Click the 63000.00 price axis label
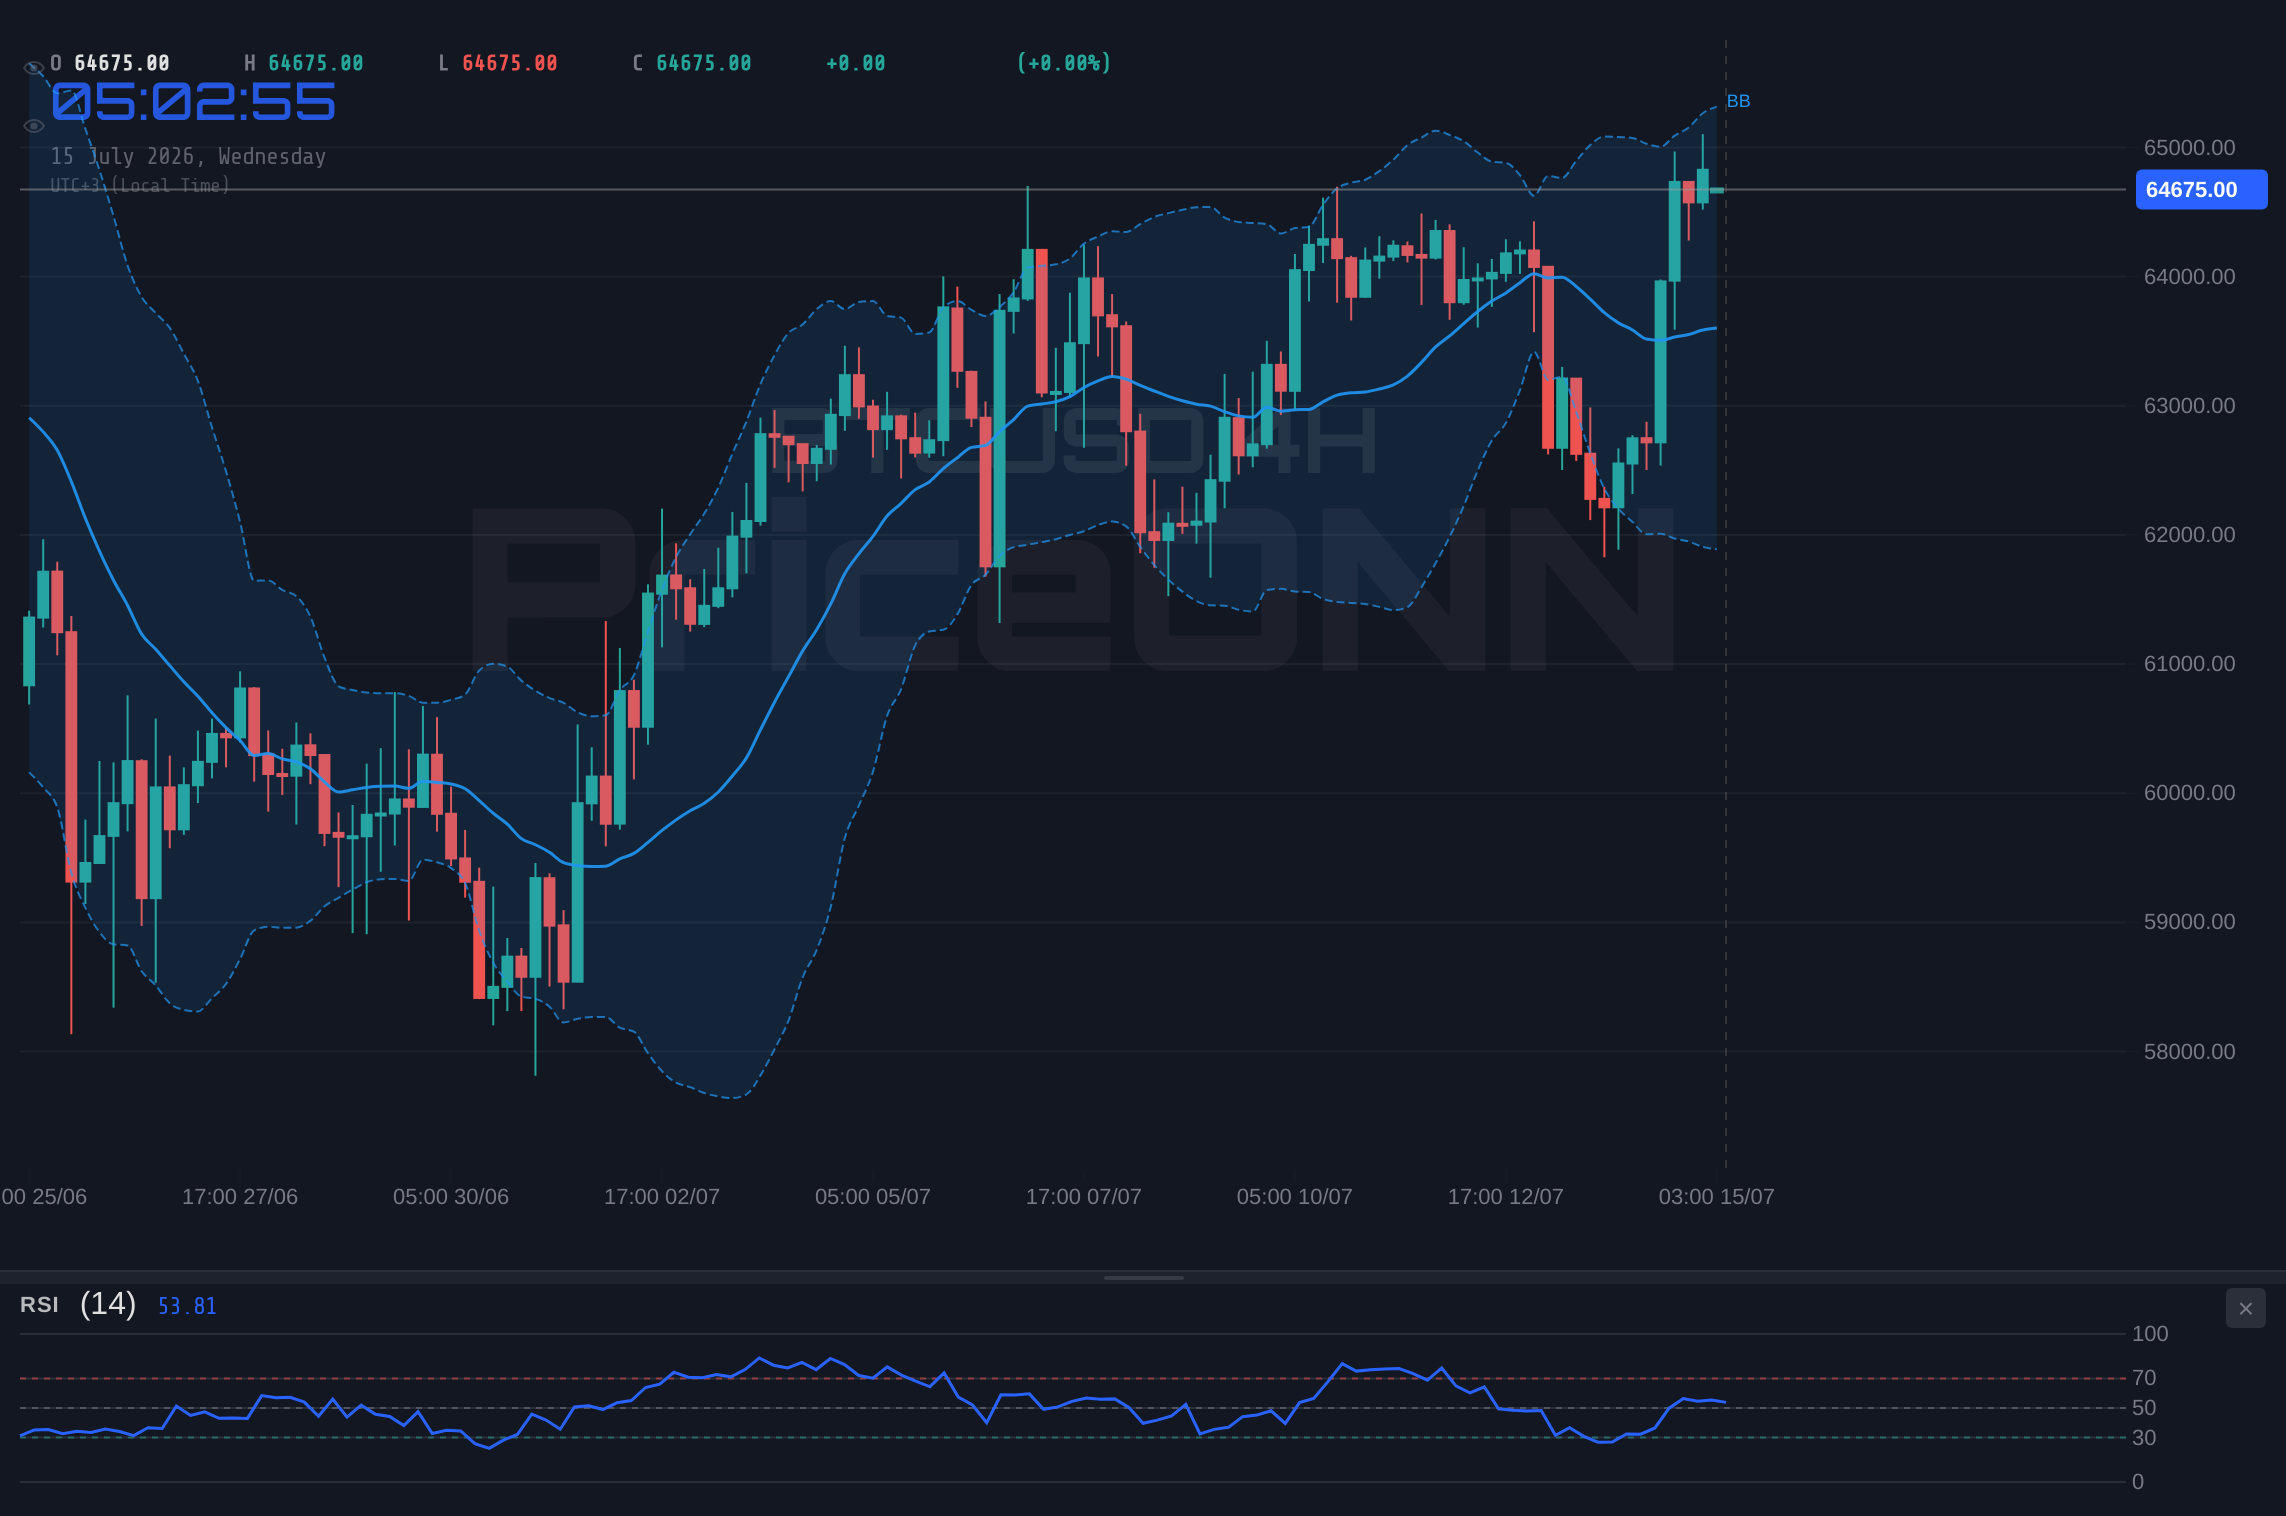The width and height of the screenshot is (2286, 1516). point(2189,406)
